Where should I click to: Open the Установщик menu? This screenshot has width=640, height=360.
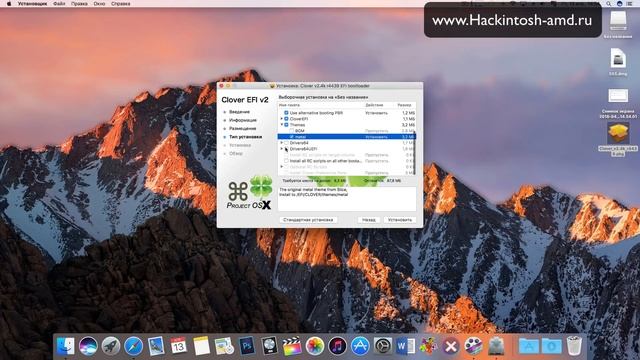click(32, 4)
